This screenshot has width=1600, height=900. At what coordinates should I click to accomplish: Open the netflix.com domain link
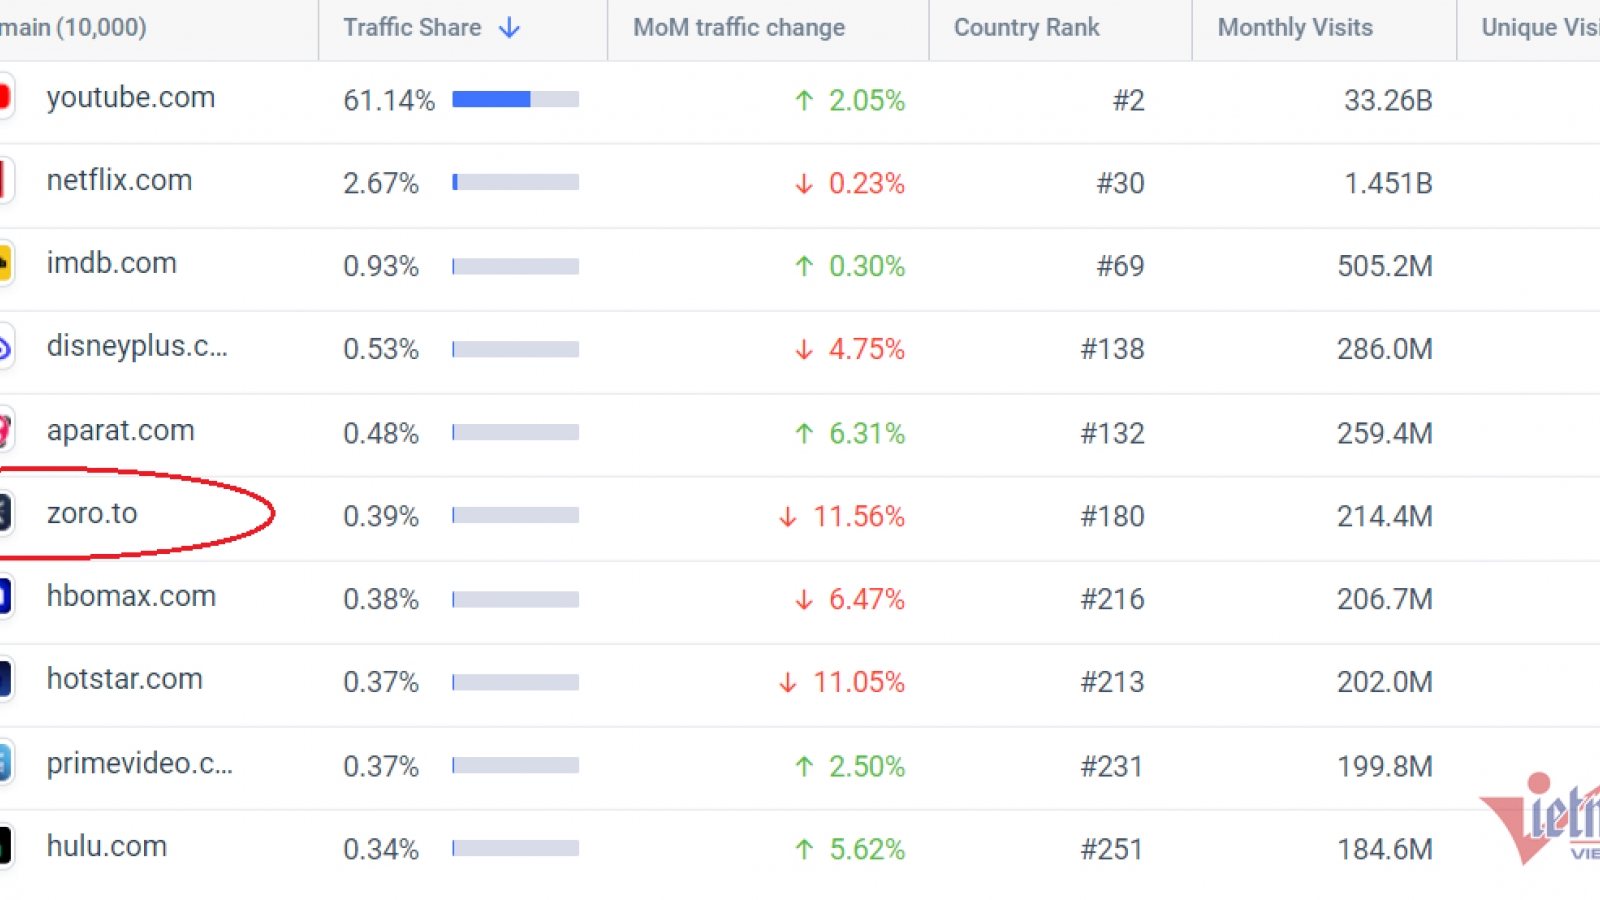click(x=119, y=180)
